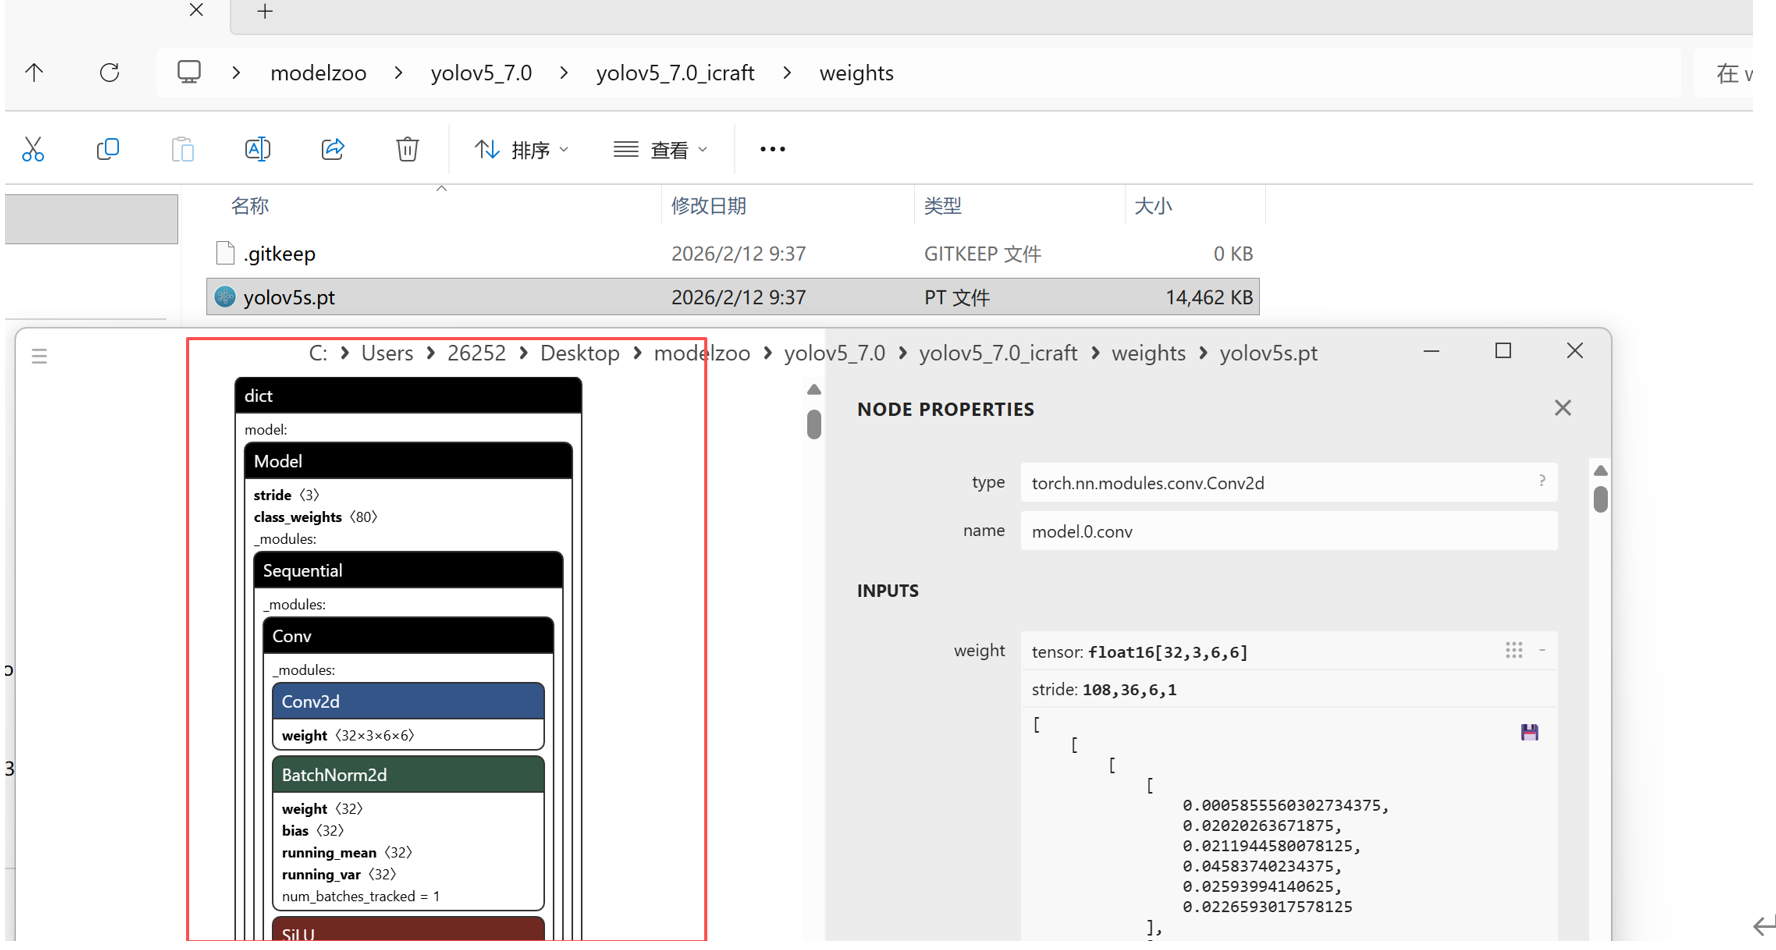Refresh the Explorer folder view
The height and width of the screenshot is (950, 1776).
click(110, 73)
